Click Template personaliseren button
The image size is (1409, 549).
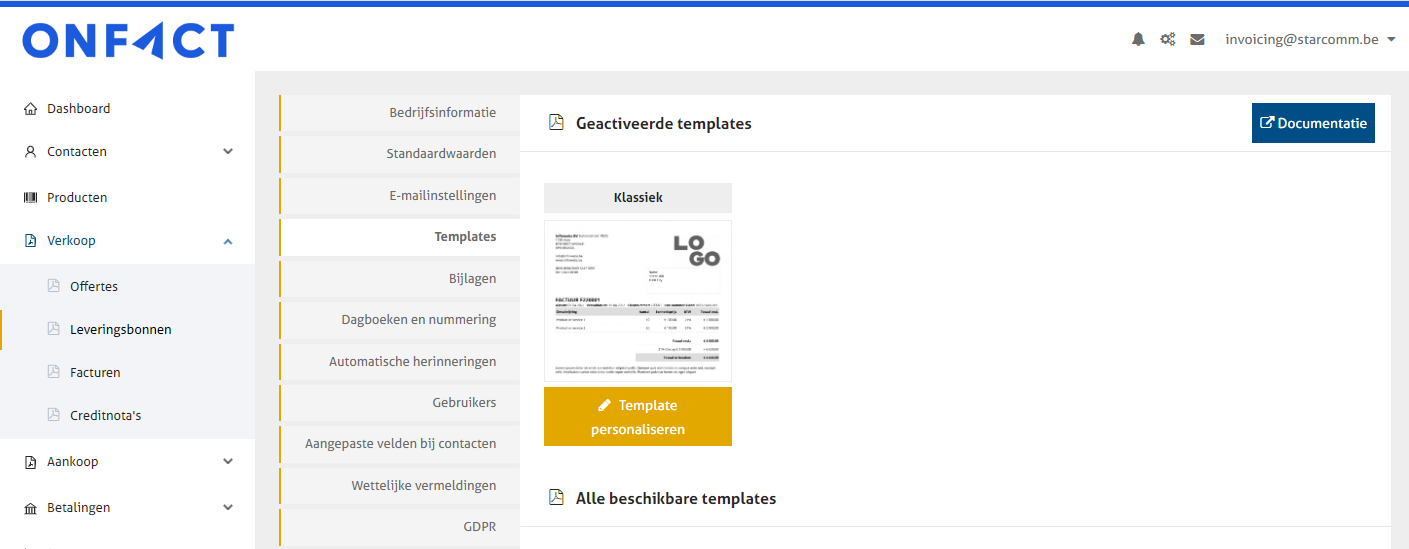click(637, 417)
